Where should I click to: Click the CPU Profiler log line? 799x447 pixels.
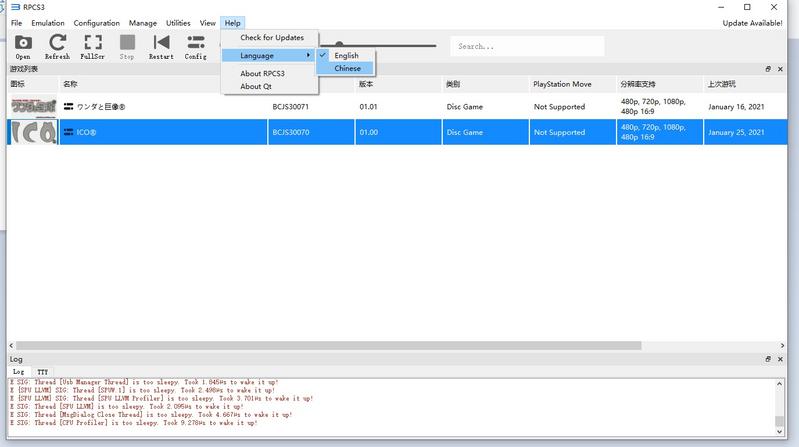pos(134,423)
